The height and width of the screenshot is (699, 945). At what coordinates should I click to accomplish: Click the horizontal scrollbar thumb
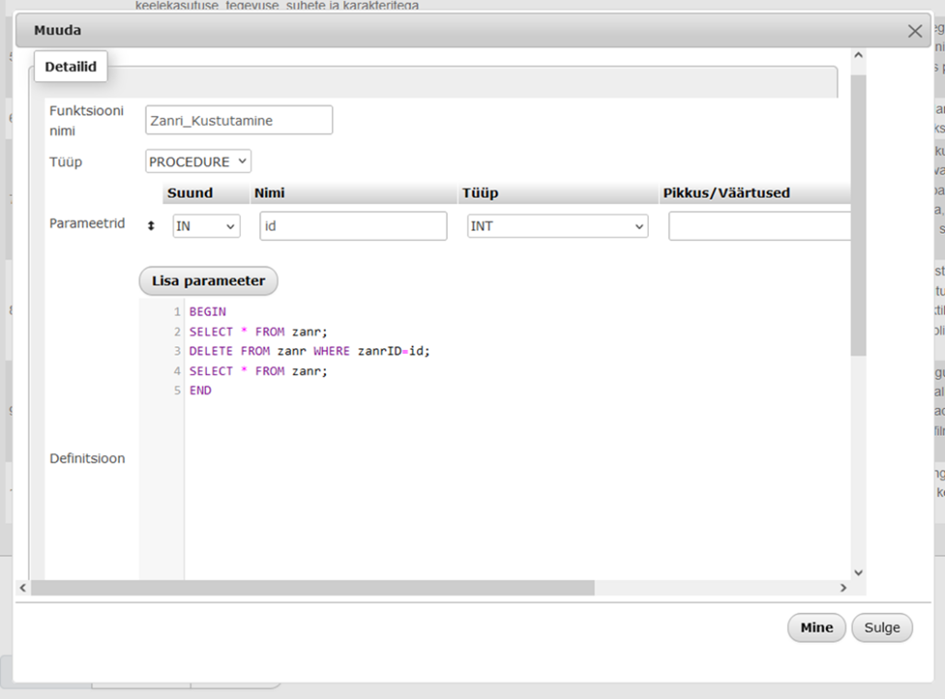coord(312,588)
